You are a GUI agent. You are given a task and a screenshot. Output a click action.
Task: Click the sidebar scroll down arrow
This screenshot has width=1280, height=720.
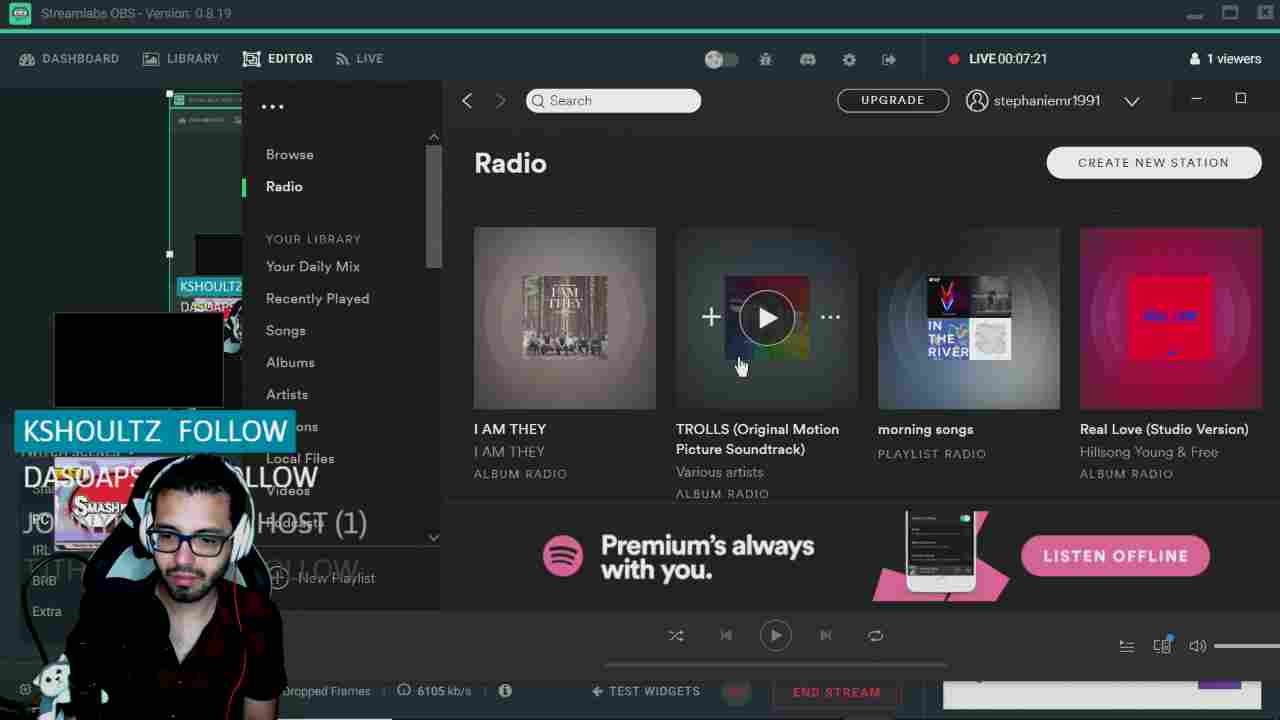click(434, 537)
